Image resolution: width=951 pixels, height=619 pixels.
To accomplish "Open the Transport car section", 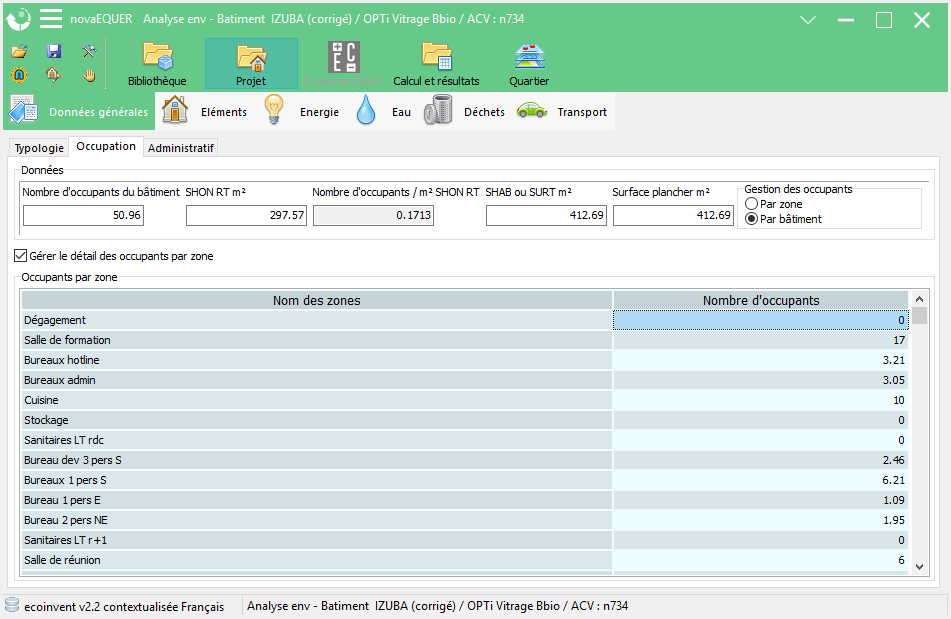I will click(x=562, y=111).
